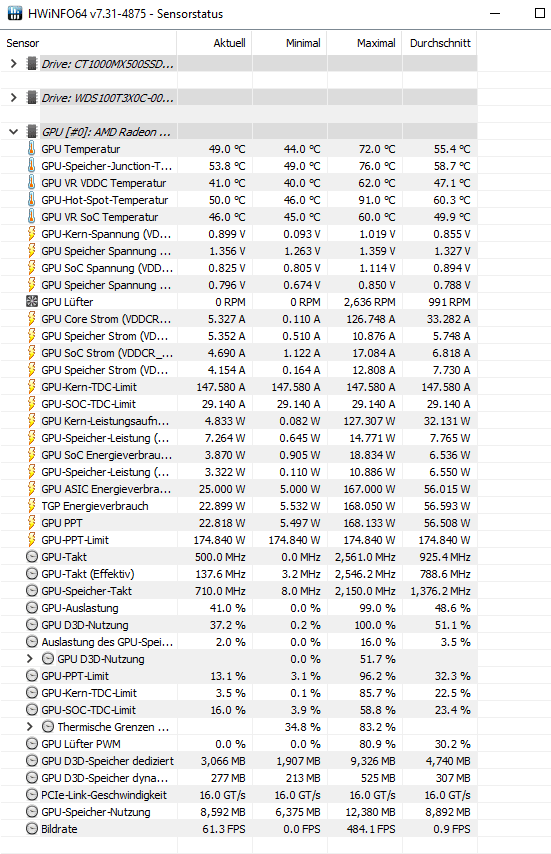Click the GPU SoC Spannung lightning icon

pyautogui.click(x=32, y=267)
